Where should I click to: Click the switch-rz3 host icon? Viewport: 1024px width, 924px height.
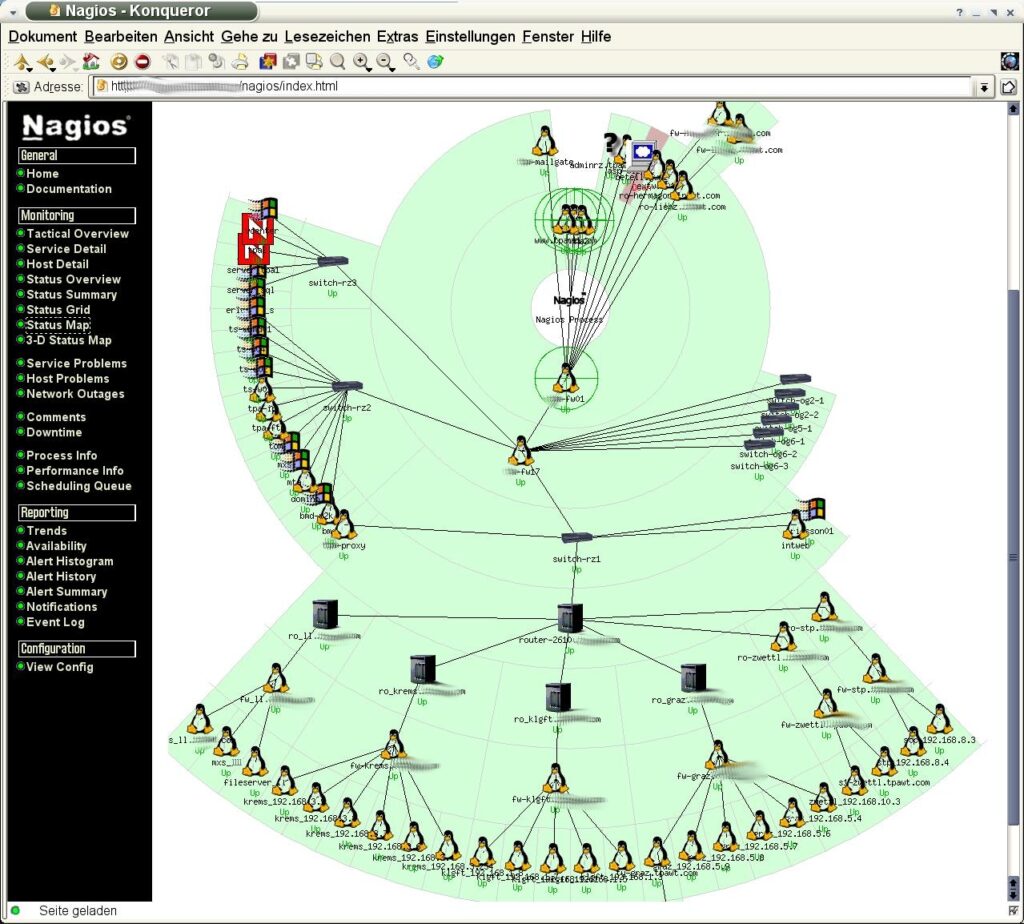[x=332, y=261]
